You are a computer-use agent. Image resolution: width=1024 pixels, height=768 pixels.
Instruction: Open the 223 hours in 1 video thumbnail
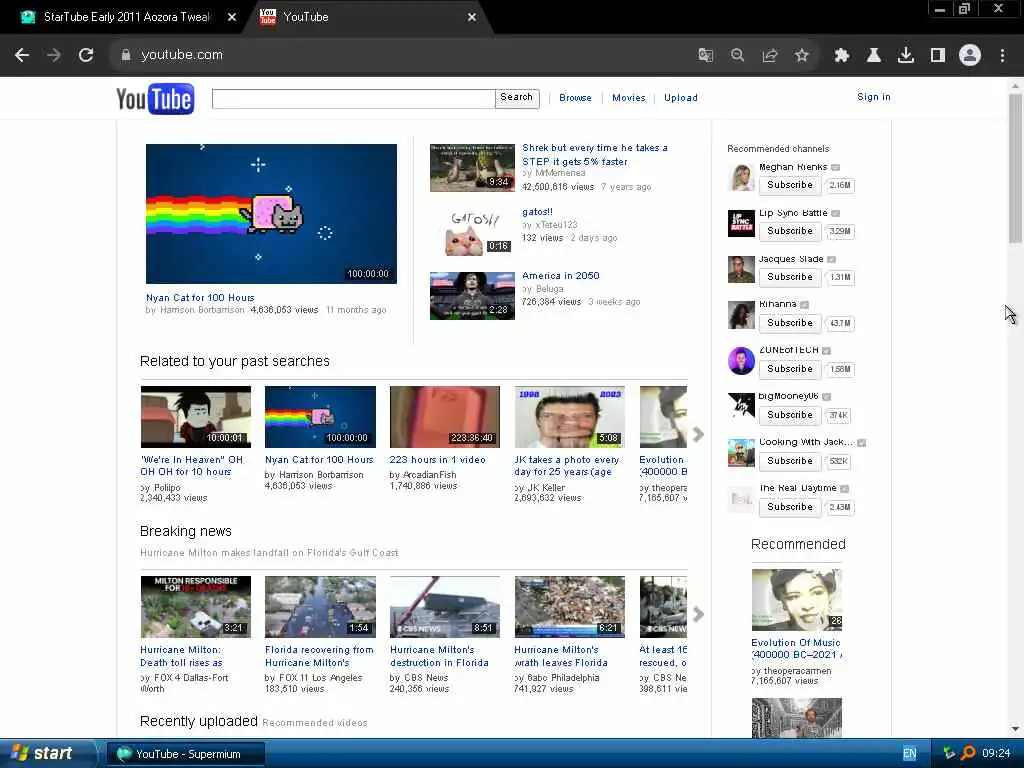pos(445,417)
